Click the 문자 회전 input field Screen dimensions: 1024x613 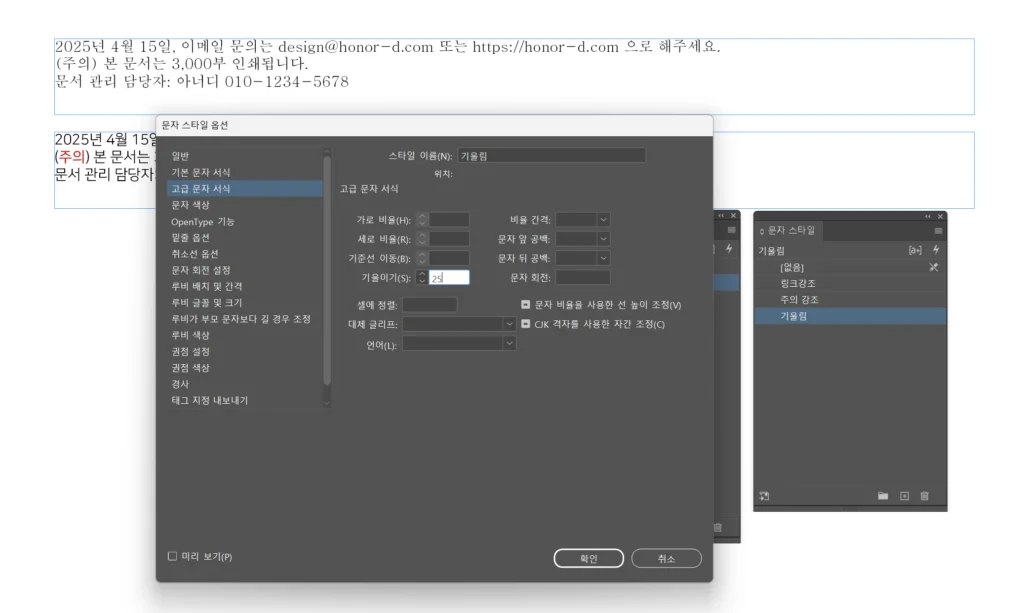point(583,277)
